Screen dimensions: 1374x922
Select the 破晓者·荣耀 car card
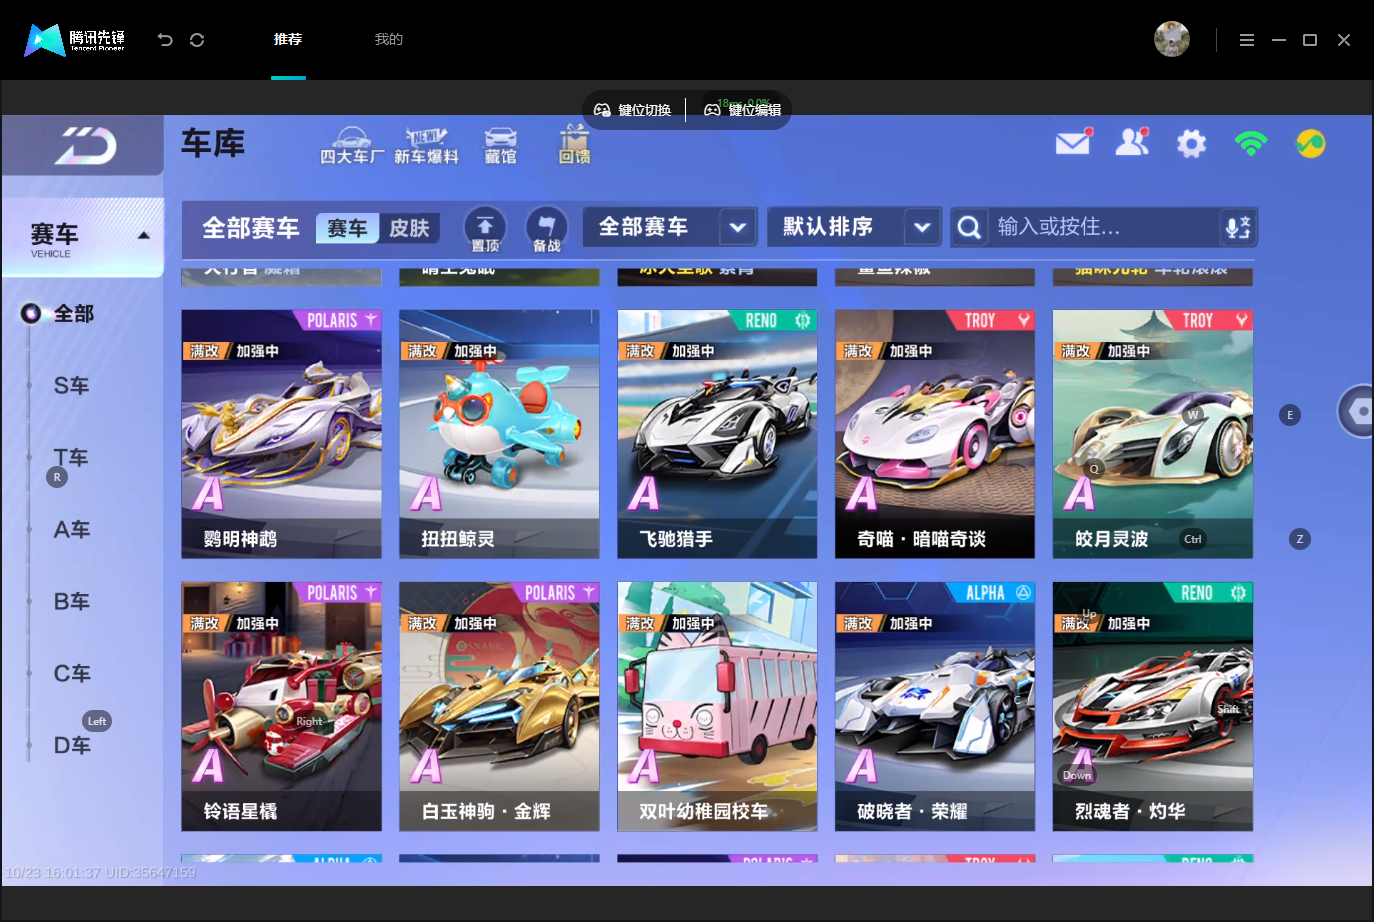pyautogui.click(x=935, y=706)
